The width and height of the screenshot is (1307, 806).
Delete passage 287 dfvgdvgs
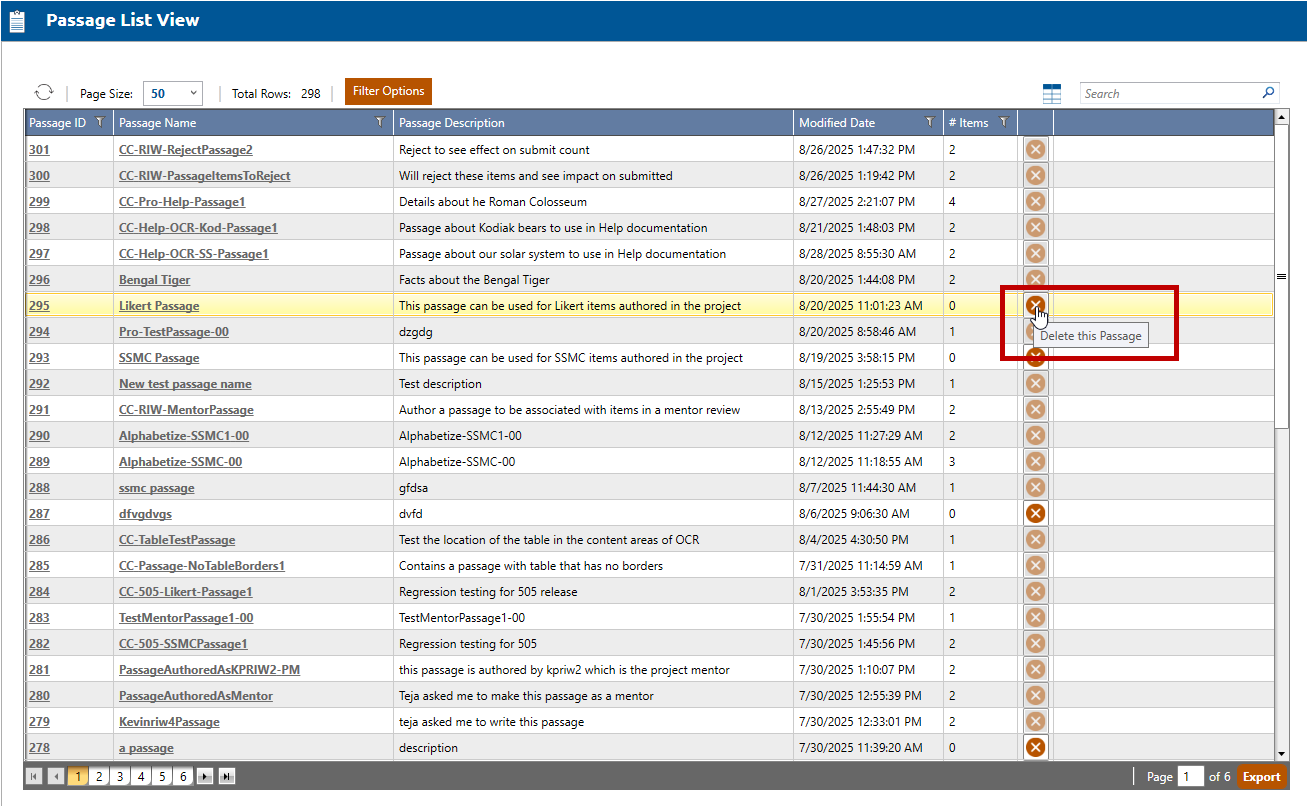coord(1036,513)
